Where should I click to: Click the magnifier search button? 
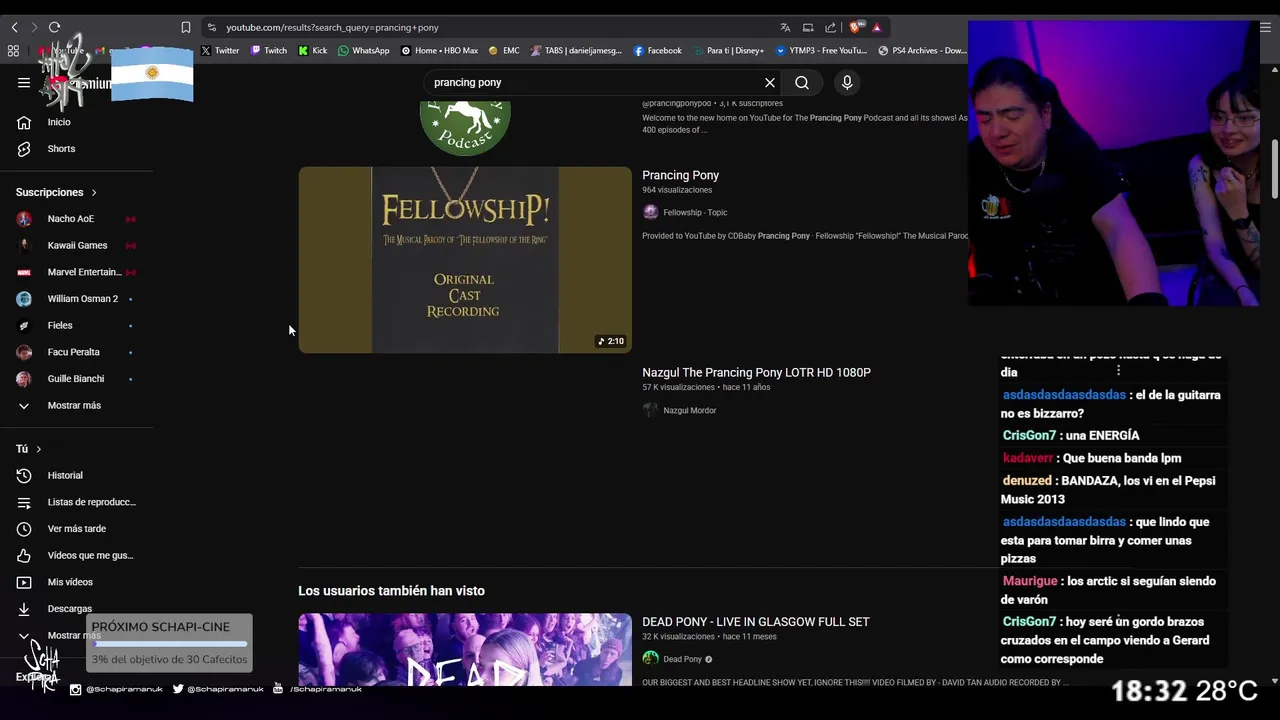[802, 83]
